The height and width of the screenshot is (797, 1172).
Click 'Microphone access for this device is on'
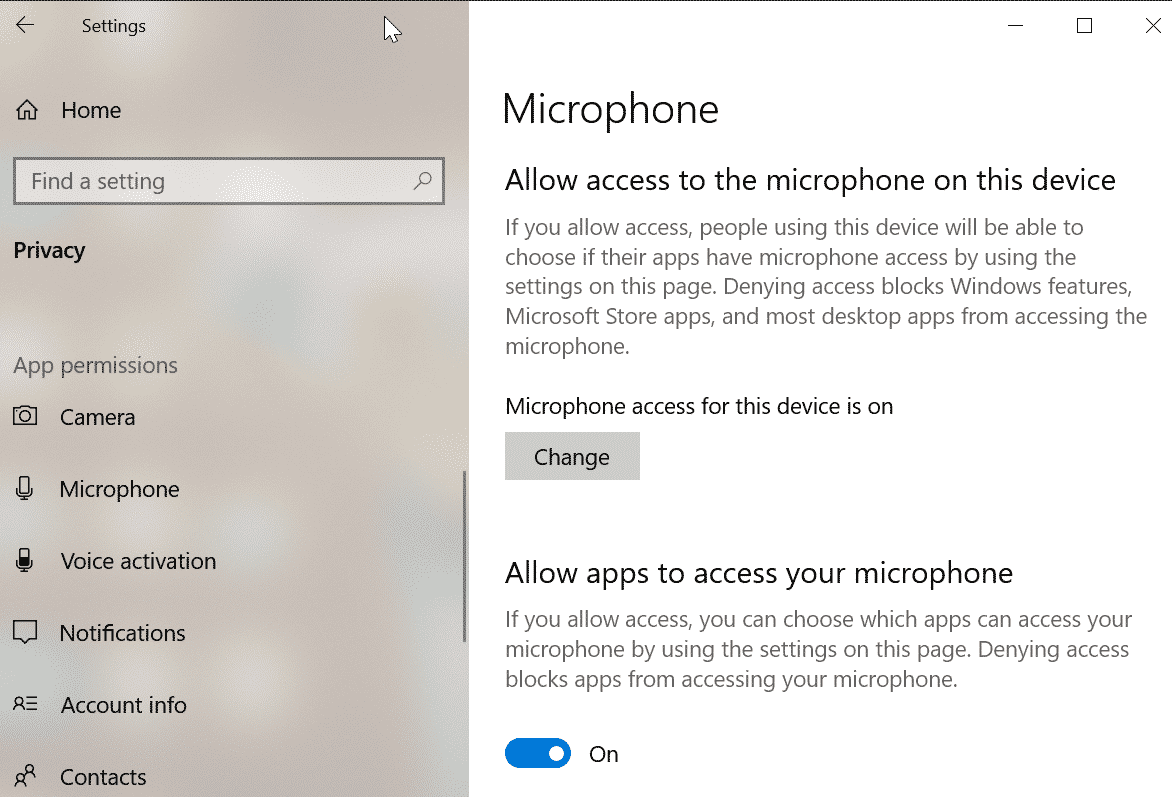click(x=699, y=406)
